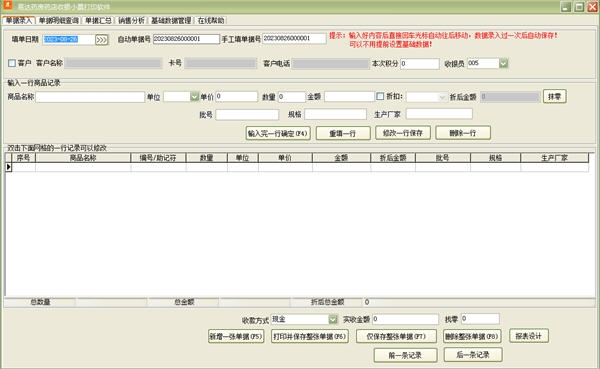Click the 生产厂家 input field

click(439, 114)
